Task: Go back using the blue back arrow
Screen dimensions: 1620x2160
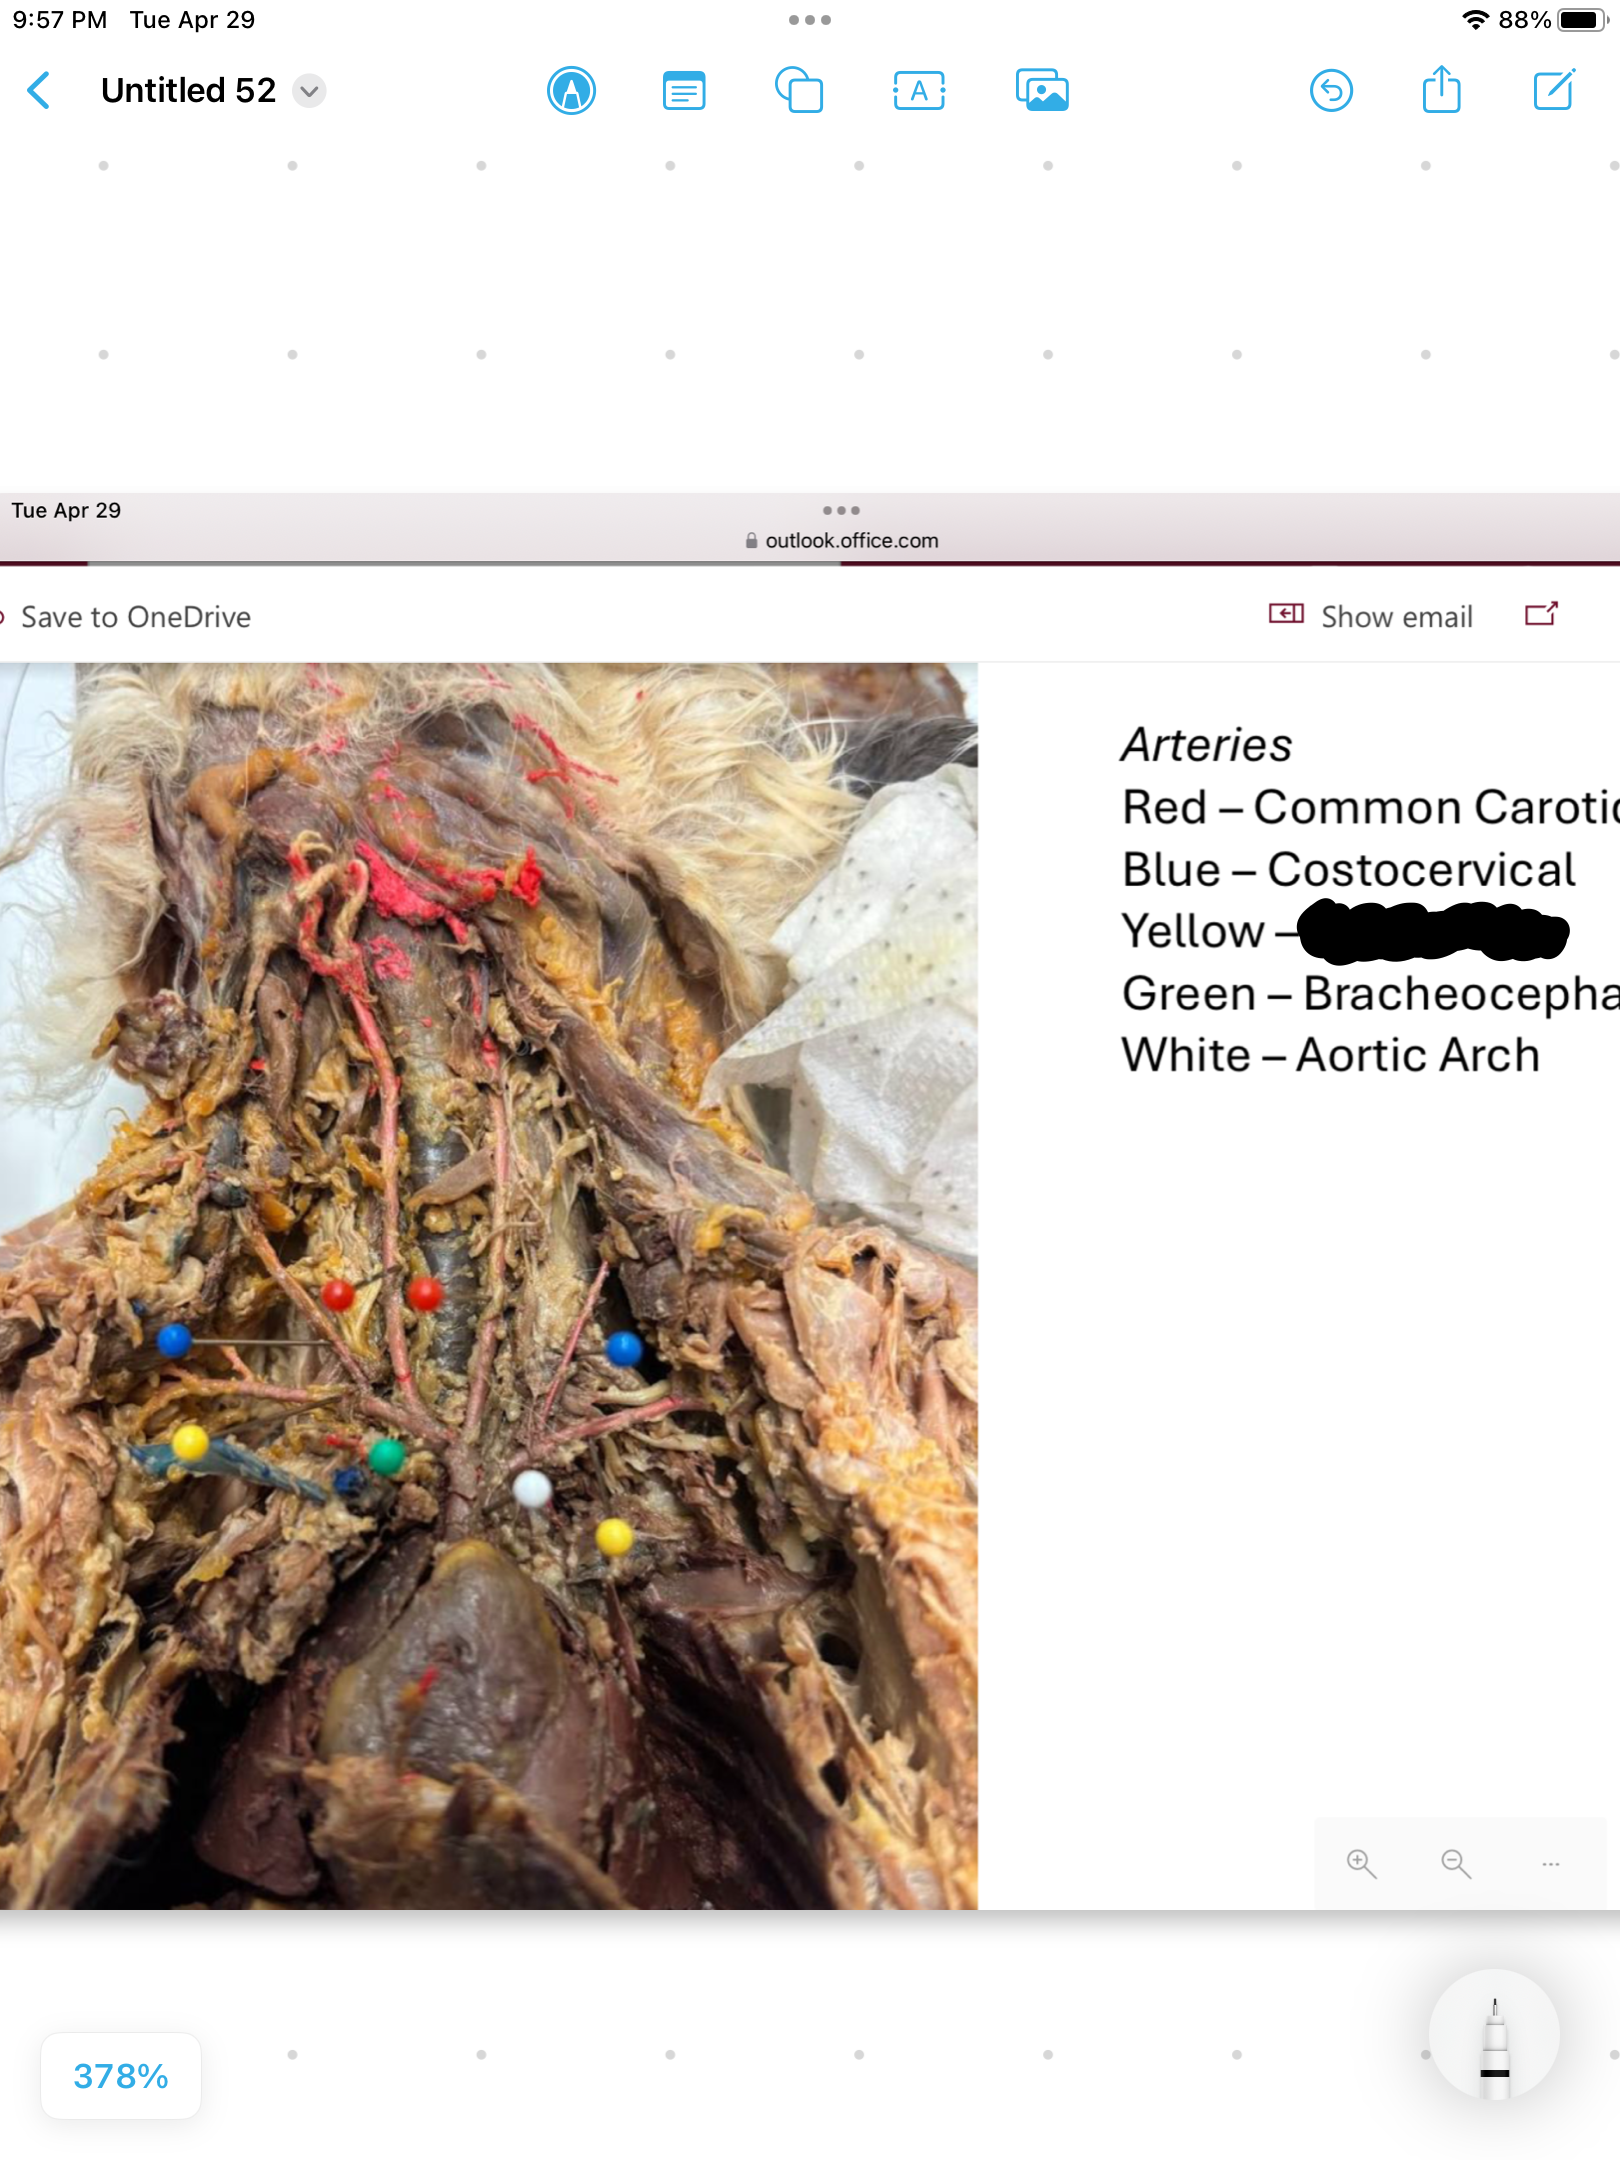Action: [x=40, y=91]
